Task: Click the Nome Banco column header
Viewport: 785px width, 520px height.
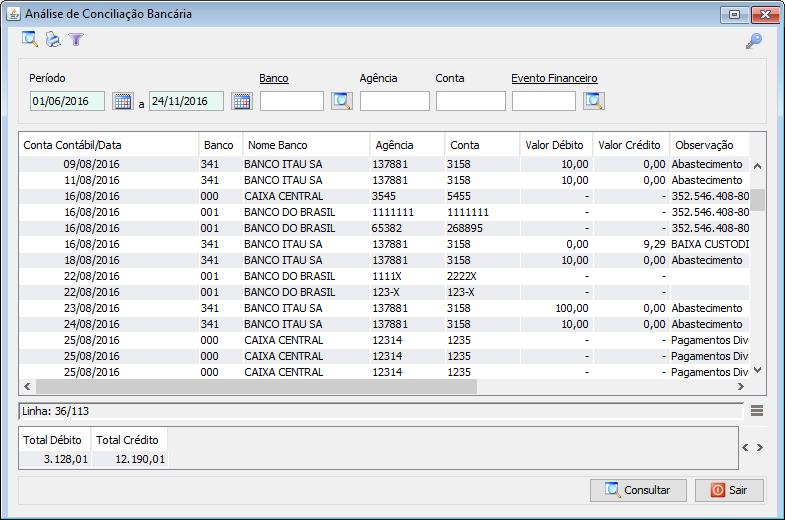Action: 306,145
